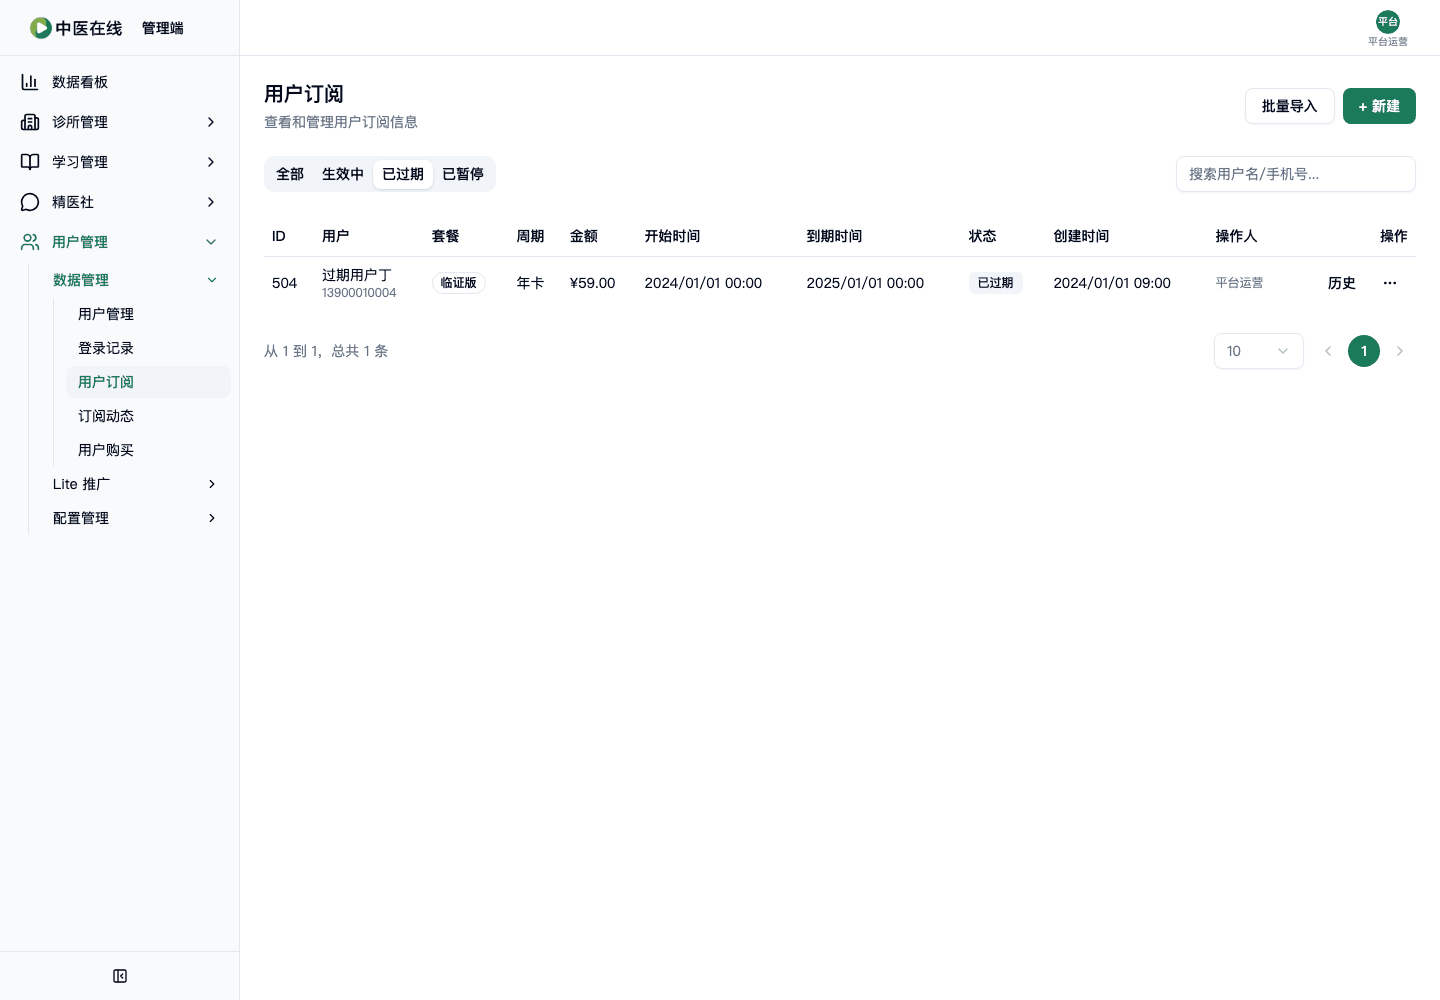Open the page size 10 dropdown
1440x1000 pixels.
click(1259, 351)
